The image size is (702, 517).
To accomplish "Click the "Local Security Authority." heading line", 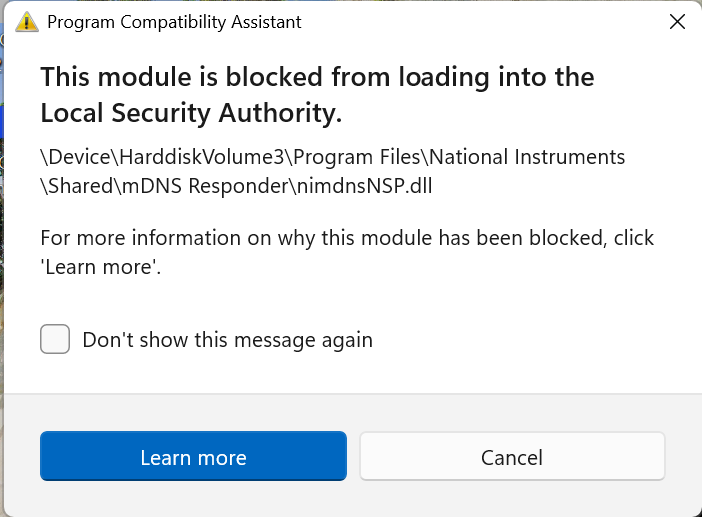I will click(x=191, y=114).
